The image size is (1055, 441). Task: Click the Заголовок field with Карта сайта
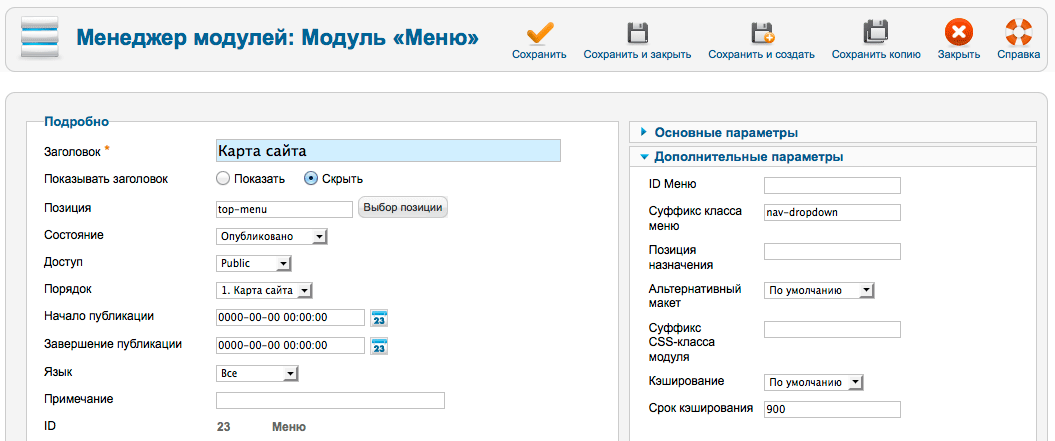point(388,151)
